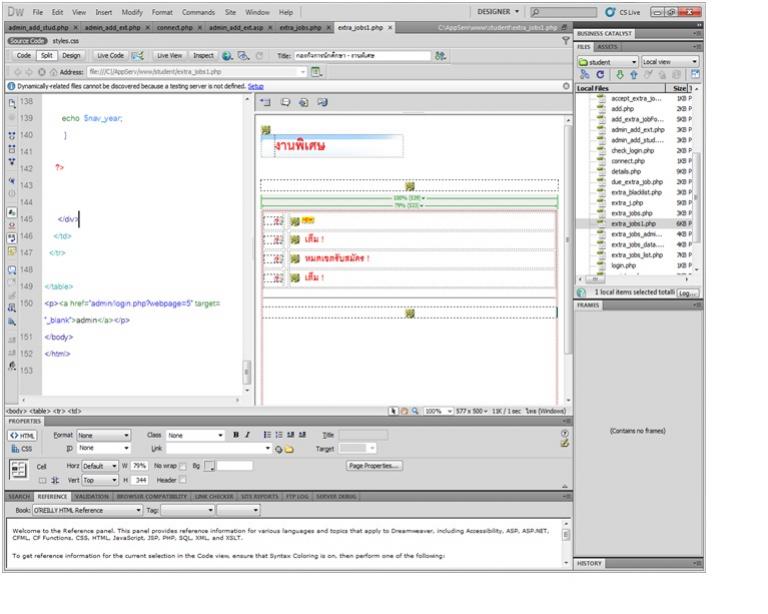
Task: Click the Select tool in the status bar
Action: click(393, 411)
